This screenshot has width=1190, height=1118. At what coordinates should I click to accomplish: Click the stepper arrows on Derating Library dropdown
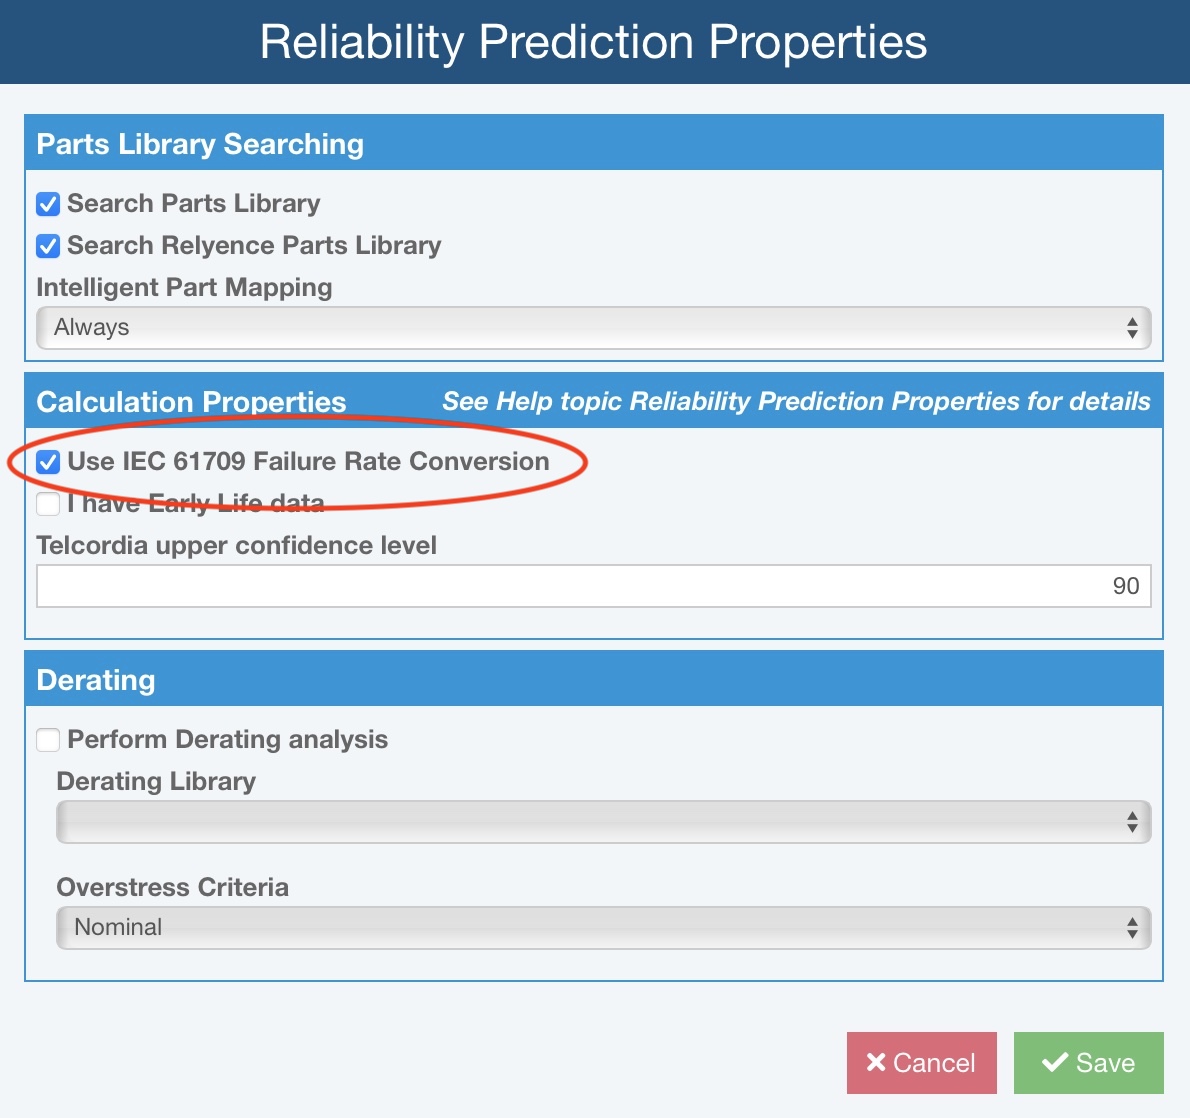click(x=1132, y=822)
